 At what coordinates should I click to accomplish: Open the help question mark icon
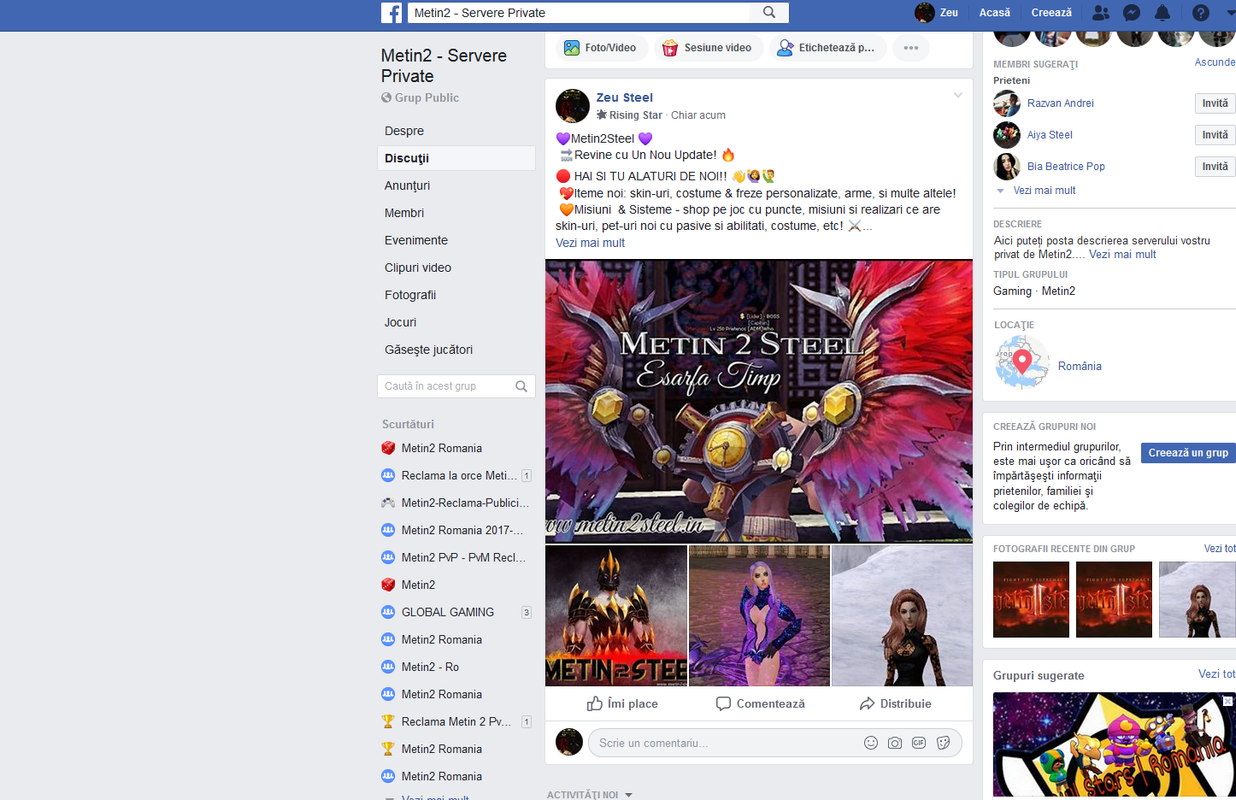pyautogui.click(x=1200, y=13)
